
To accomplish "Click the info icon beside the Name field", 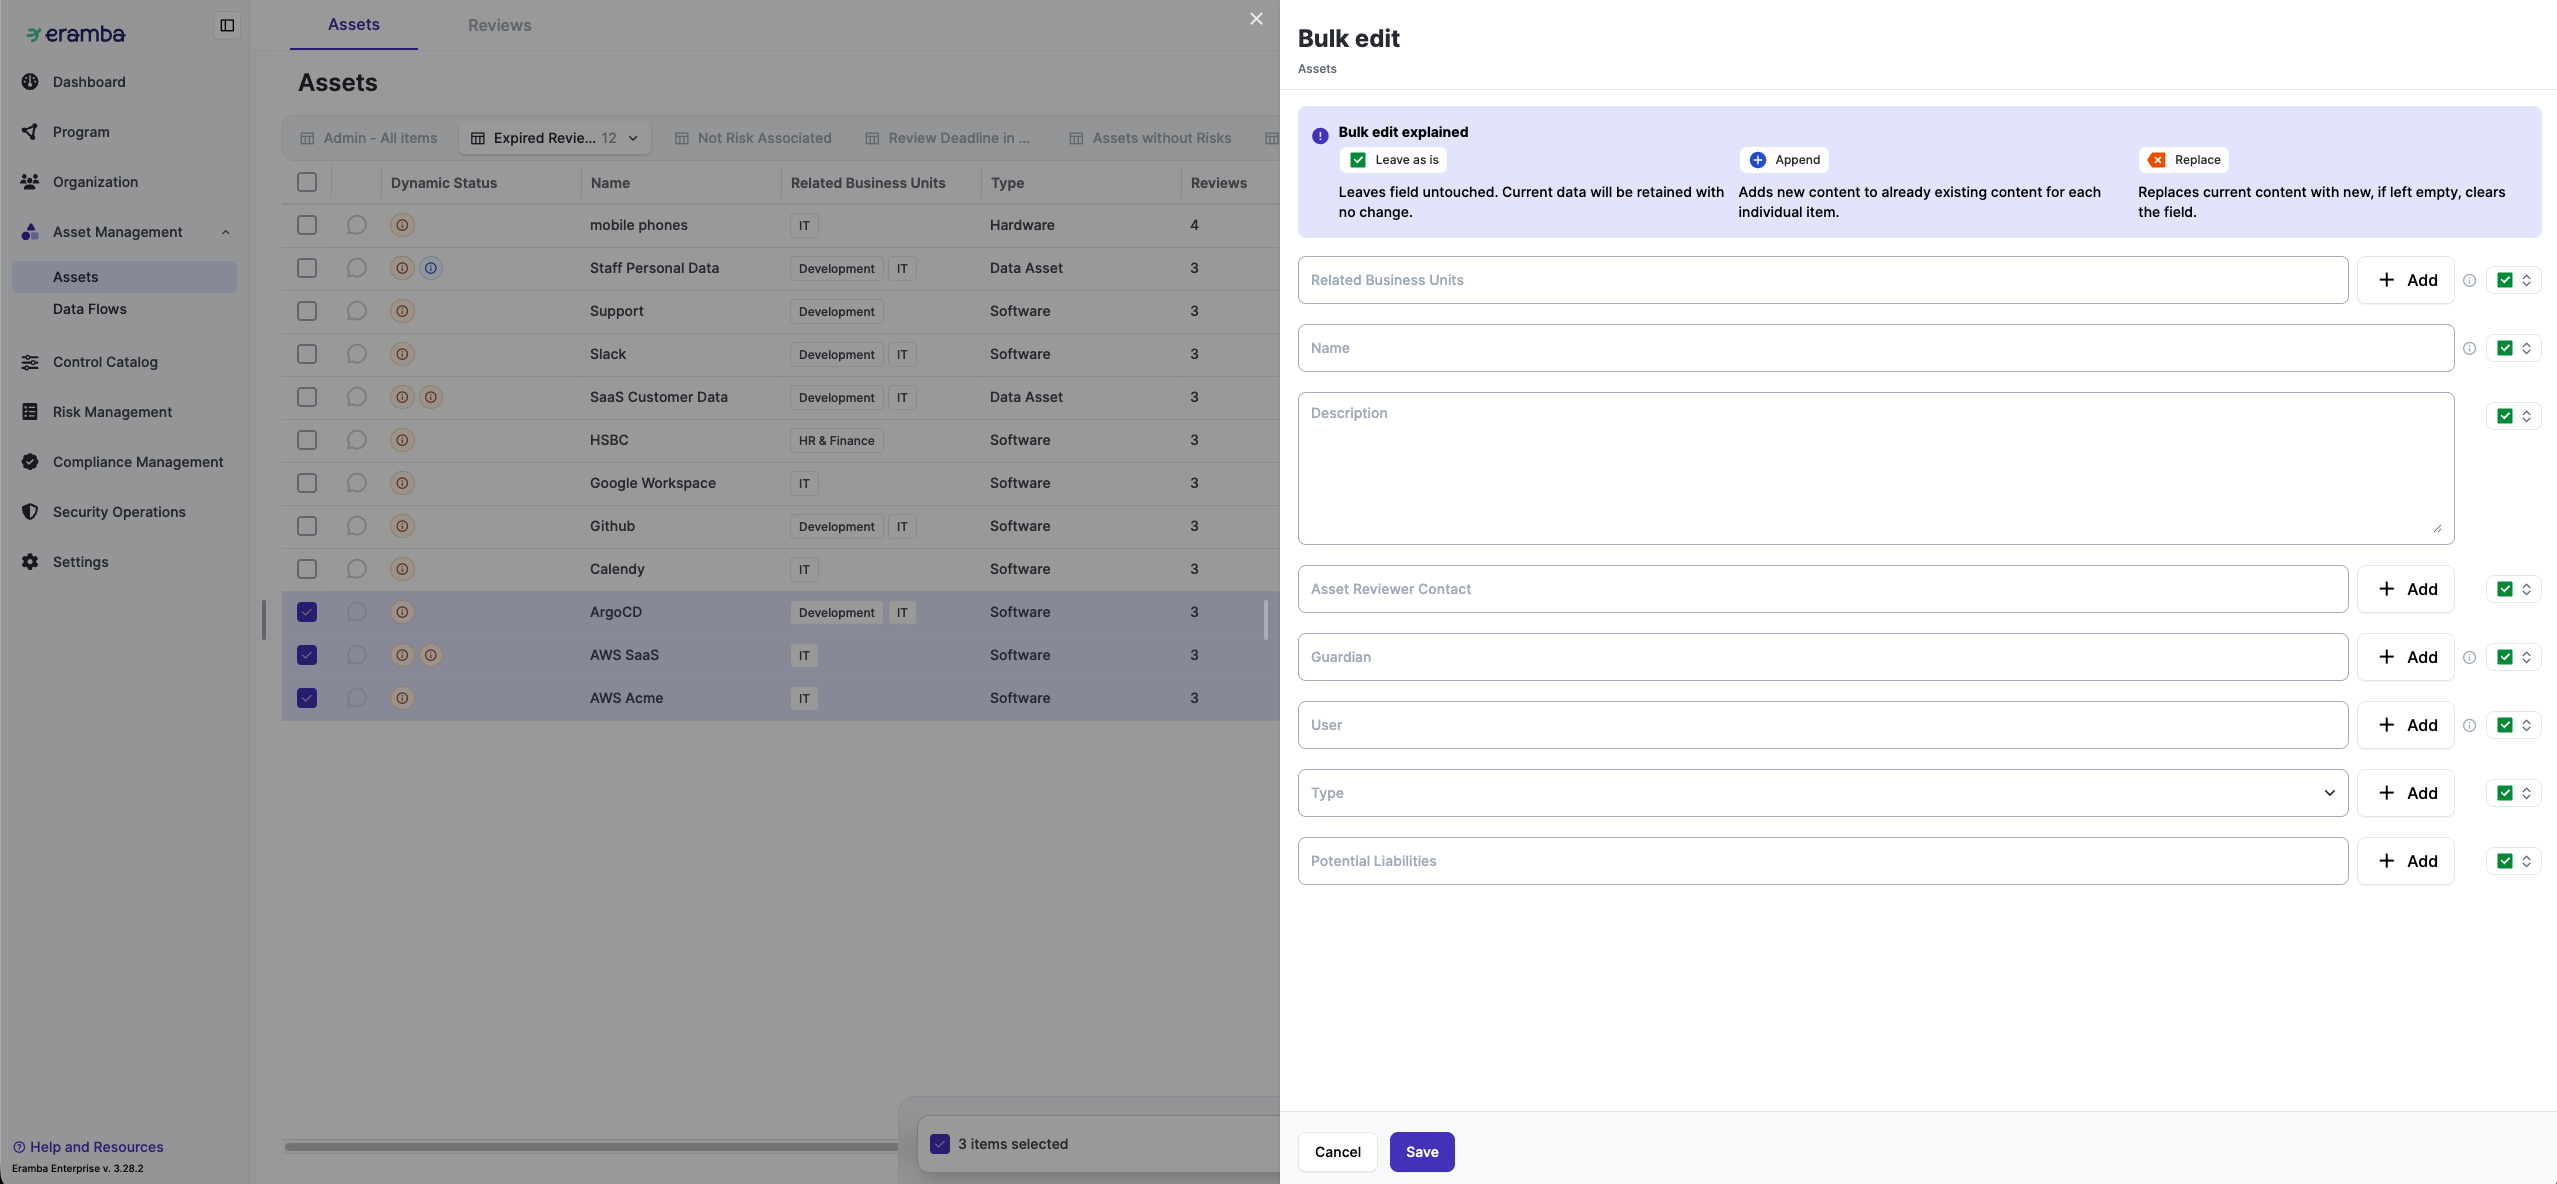I will click(x=2469, y=349).
